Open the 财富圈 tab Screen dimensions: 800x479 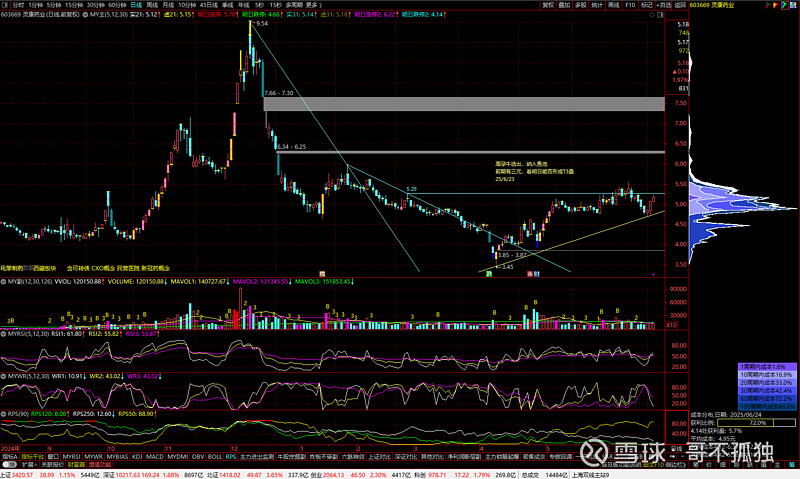(x=76, y=465)
